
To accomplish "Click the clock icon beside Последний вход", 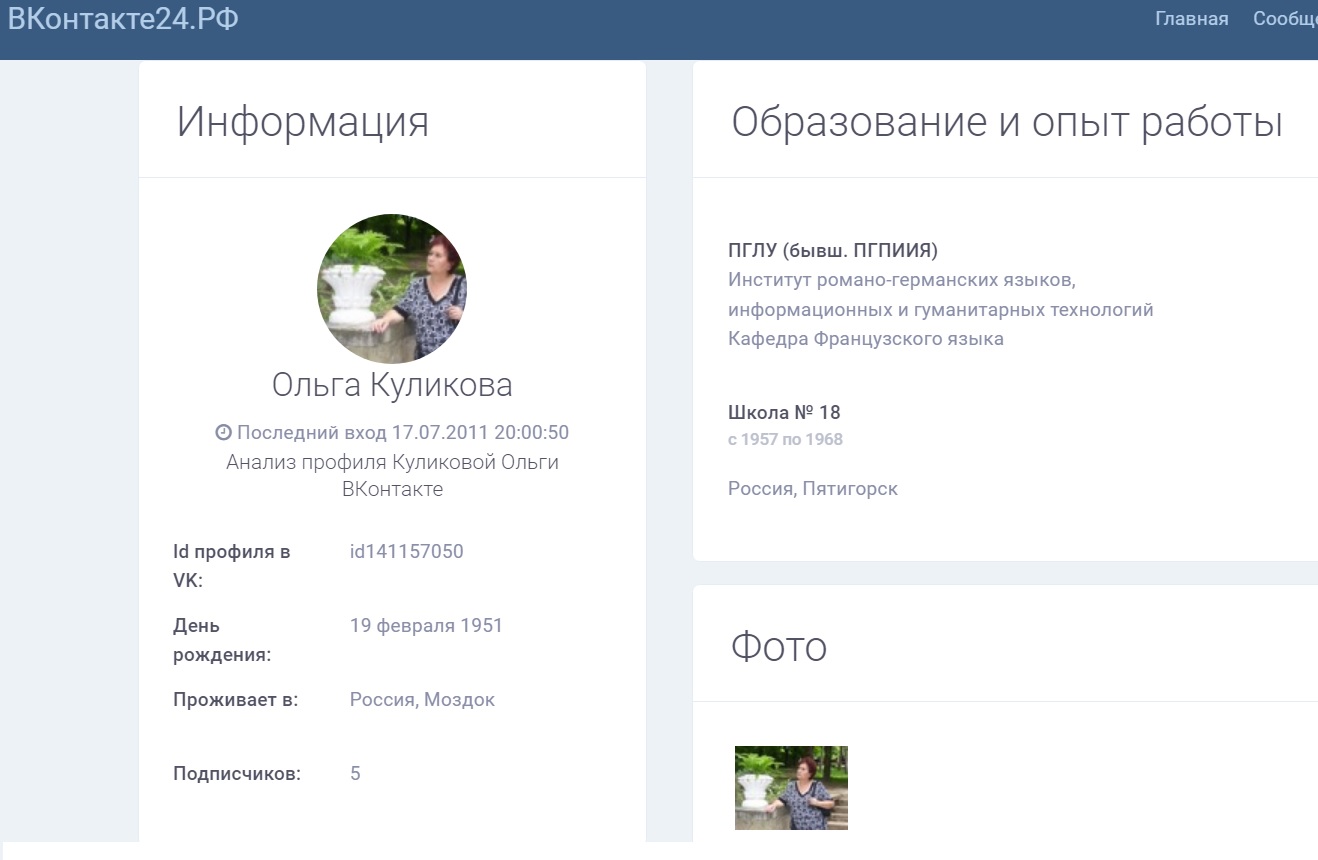I will click(224, 433).
